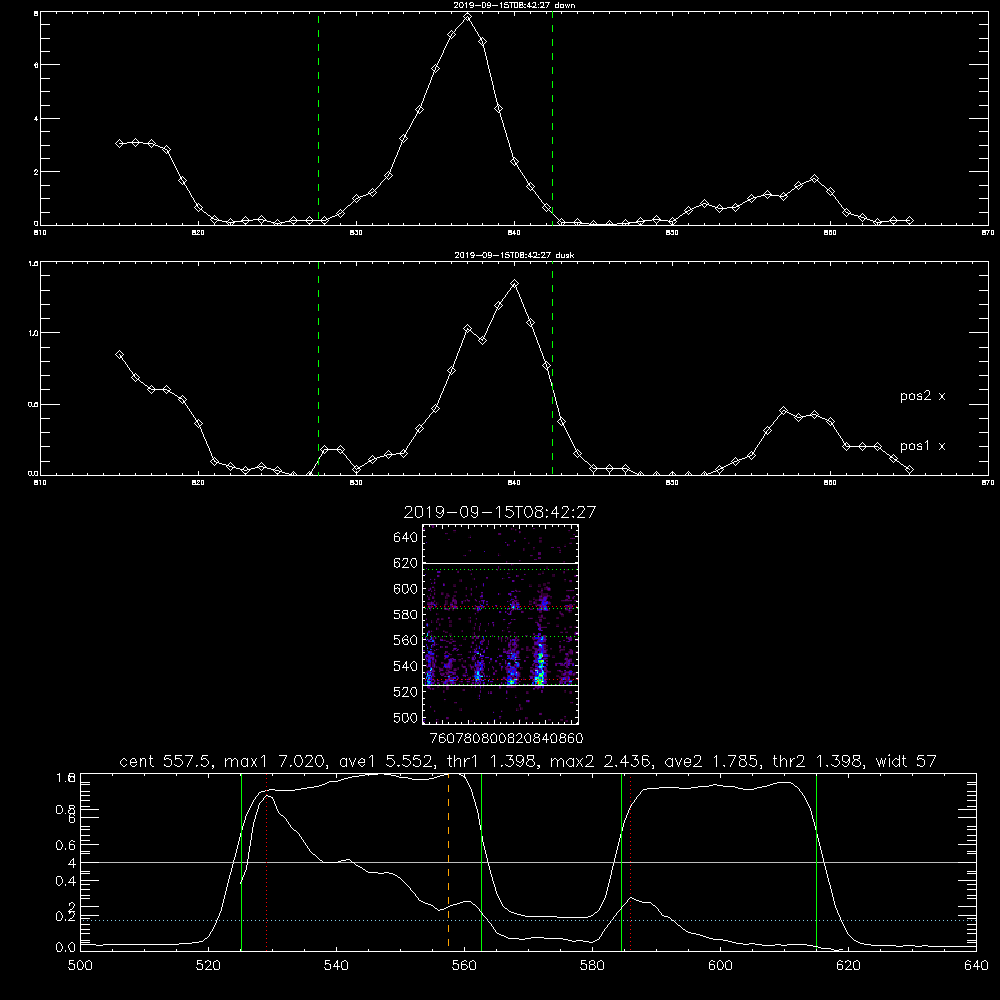Click the peak data point of dawn curve
Image resolution: width=1000 pixels, height=1000 pixels.
(x=467, y=17)
